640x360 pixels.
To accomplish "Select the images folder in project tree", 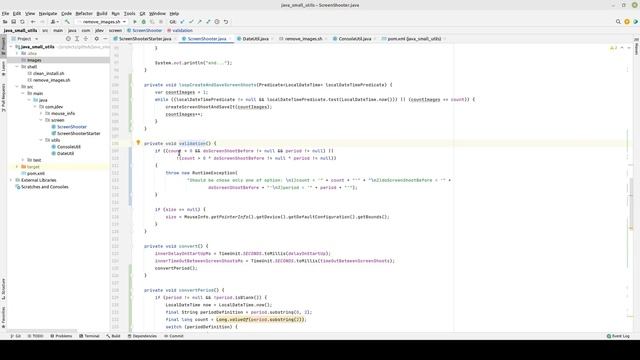I will [58, 60].
